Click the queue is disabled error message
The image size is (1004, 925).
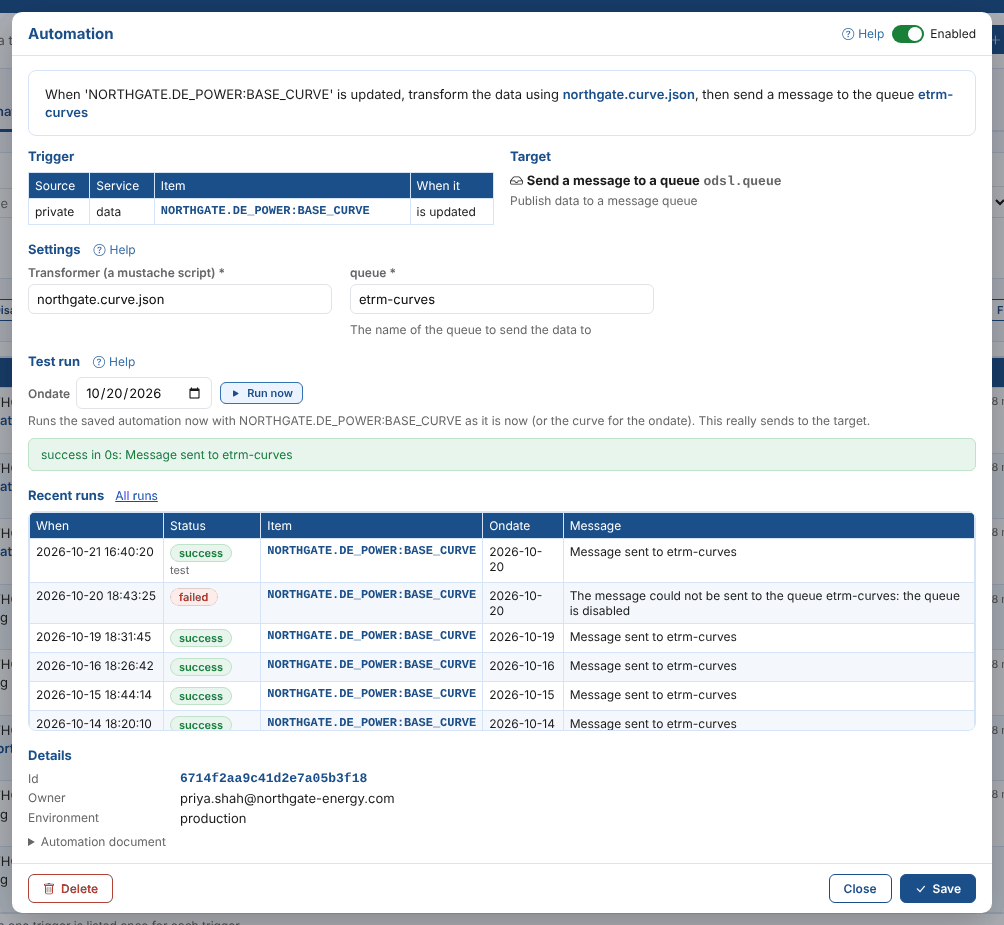[x=765, y=604]
